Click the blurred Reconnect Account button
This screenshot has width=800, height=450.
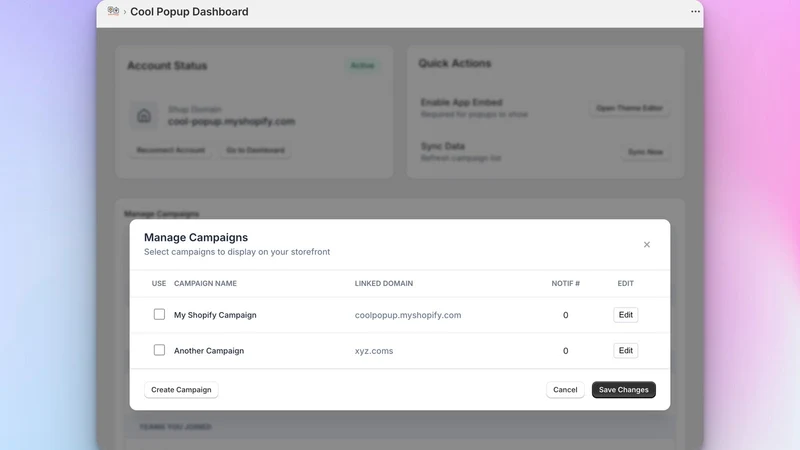point(170,150)
